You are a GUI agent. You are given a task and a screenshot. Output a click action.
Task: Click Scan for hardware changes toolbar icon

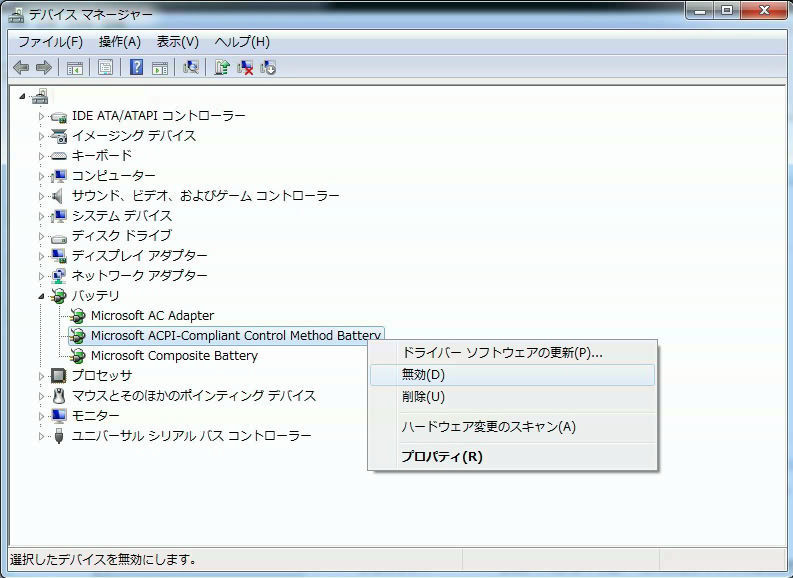pyautogui.click(x=191, y=67)
